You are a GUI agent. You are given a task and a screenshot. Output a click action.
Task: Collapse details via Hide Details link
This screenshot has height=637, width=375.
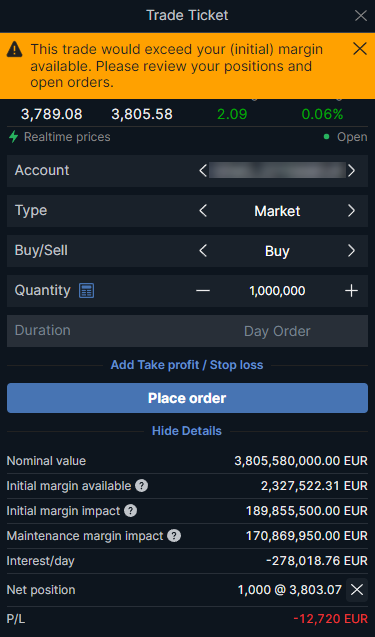coord(187,431)
